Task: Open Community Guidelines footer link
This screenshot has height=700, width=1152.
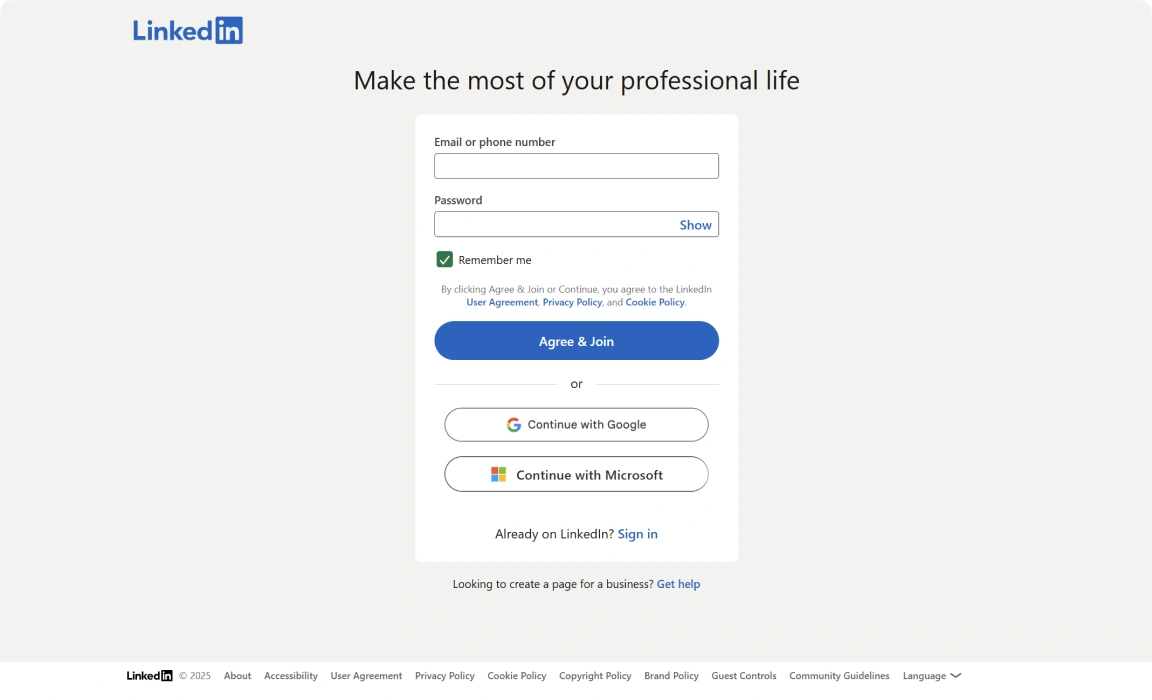Action: coord(839,676)
